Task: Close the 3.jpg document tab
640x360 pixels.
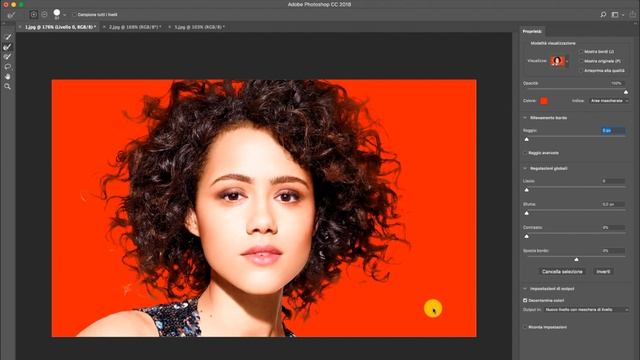Action: click(170, 27)
